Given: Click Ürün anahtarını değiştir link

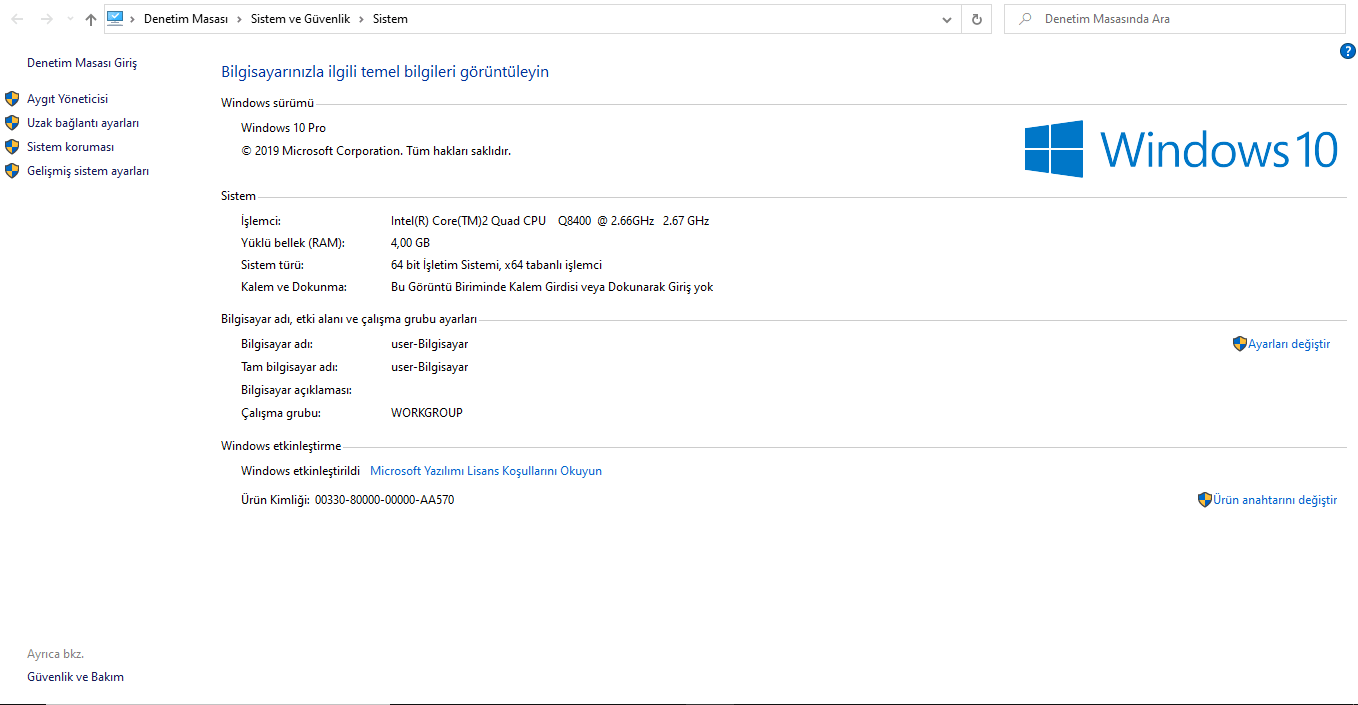Looking at the screenshot, I should coord(1275,500).
